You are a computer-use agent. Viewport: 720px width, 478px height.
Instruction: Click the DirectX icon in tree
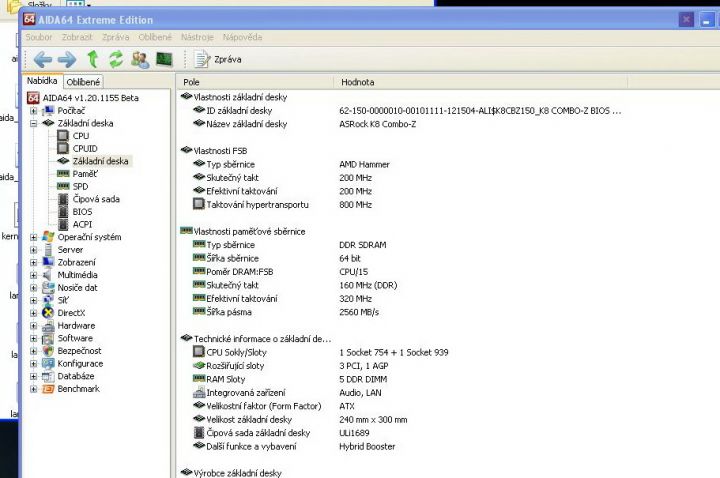(x=48, y=313)
